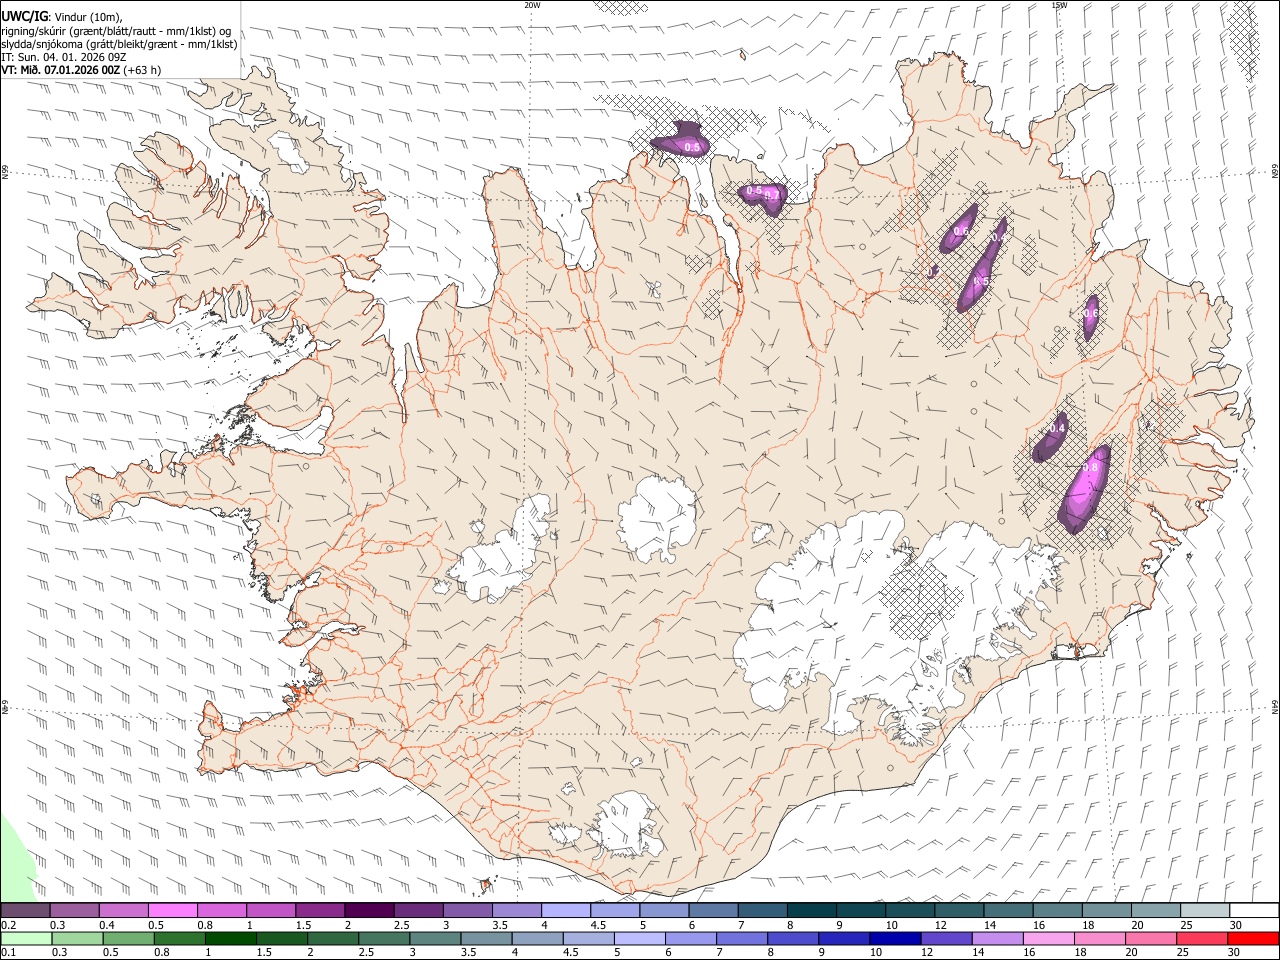Click the 0.4 value label on the map
1280x960 pixels.
click(x=1058, y=428)
